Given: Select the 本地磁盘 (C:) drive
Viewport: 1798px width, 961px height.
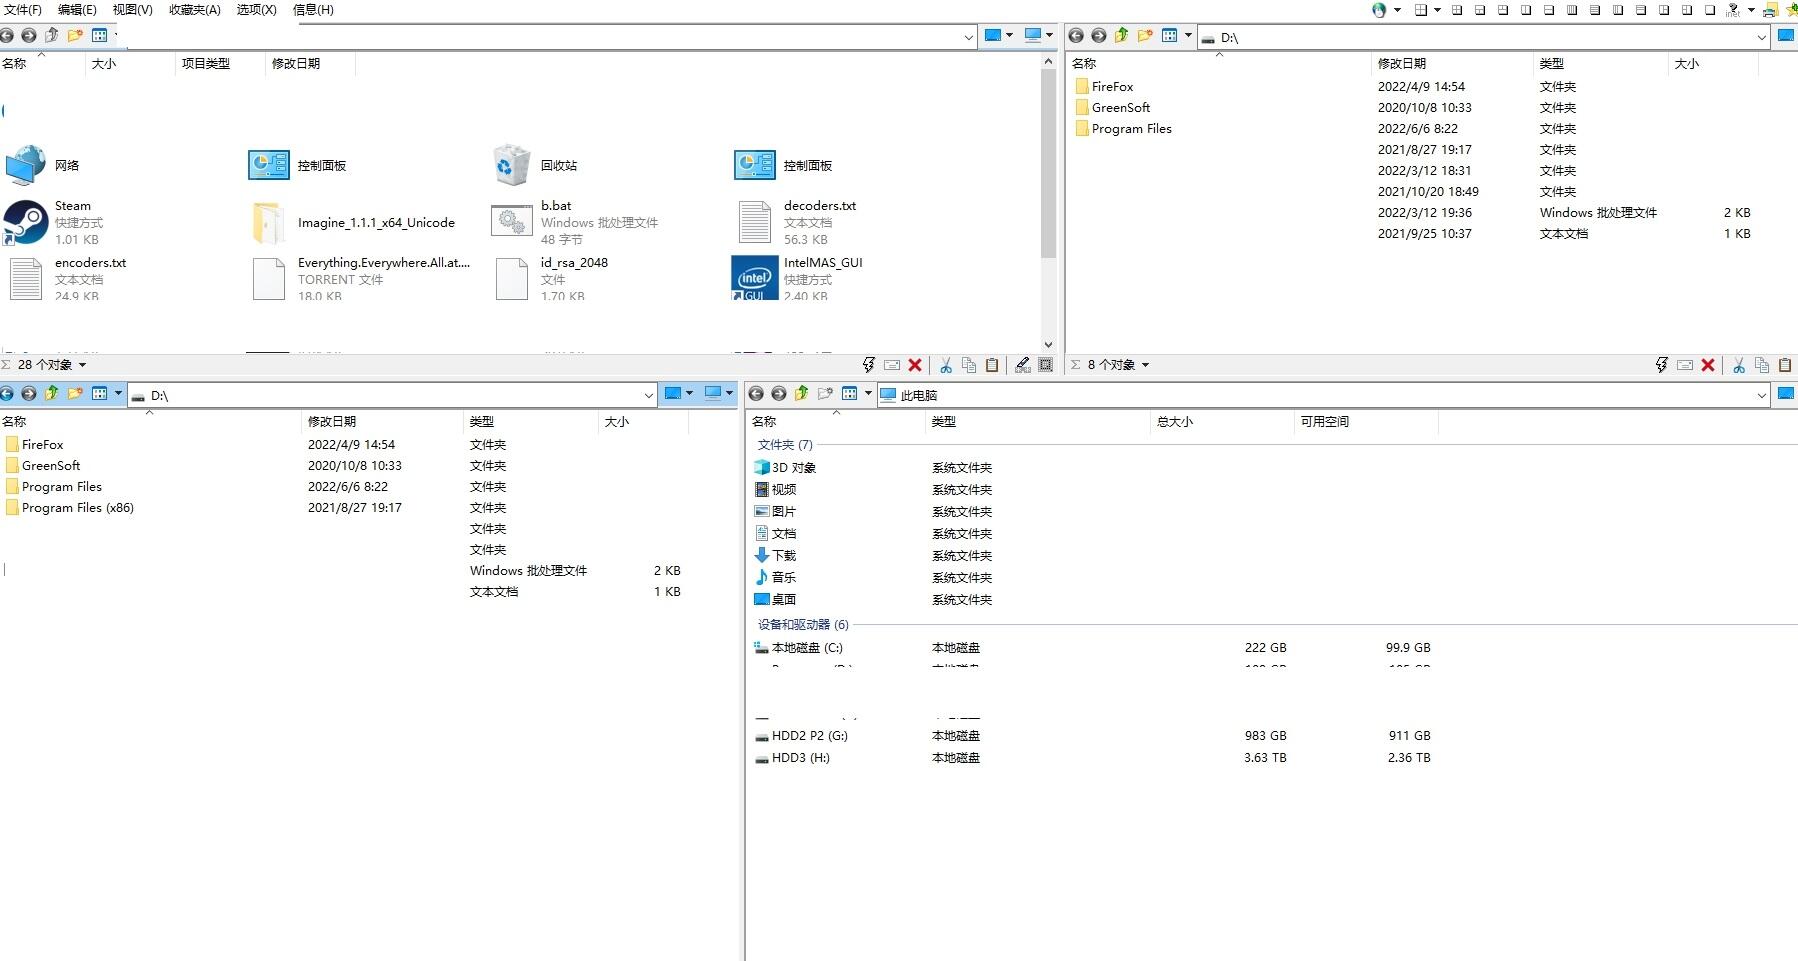Looking at the screenshot, I should coord(806,648).
